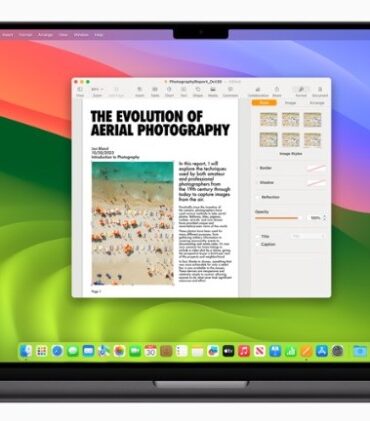The width and height of the screenshot is (370, 421).
Task: Open Calendar from the Dock
Action: click(151, 351)
